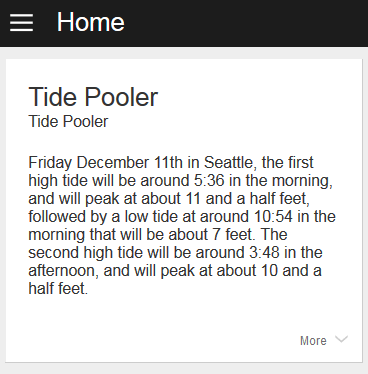The width and height of the screenshot is (368, 374).
Task: Expand the card with the More chevron
Action: 341,339
